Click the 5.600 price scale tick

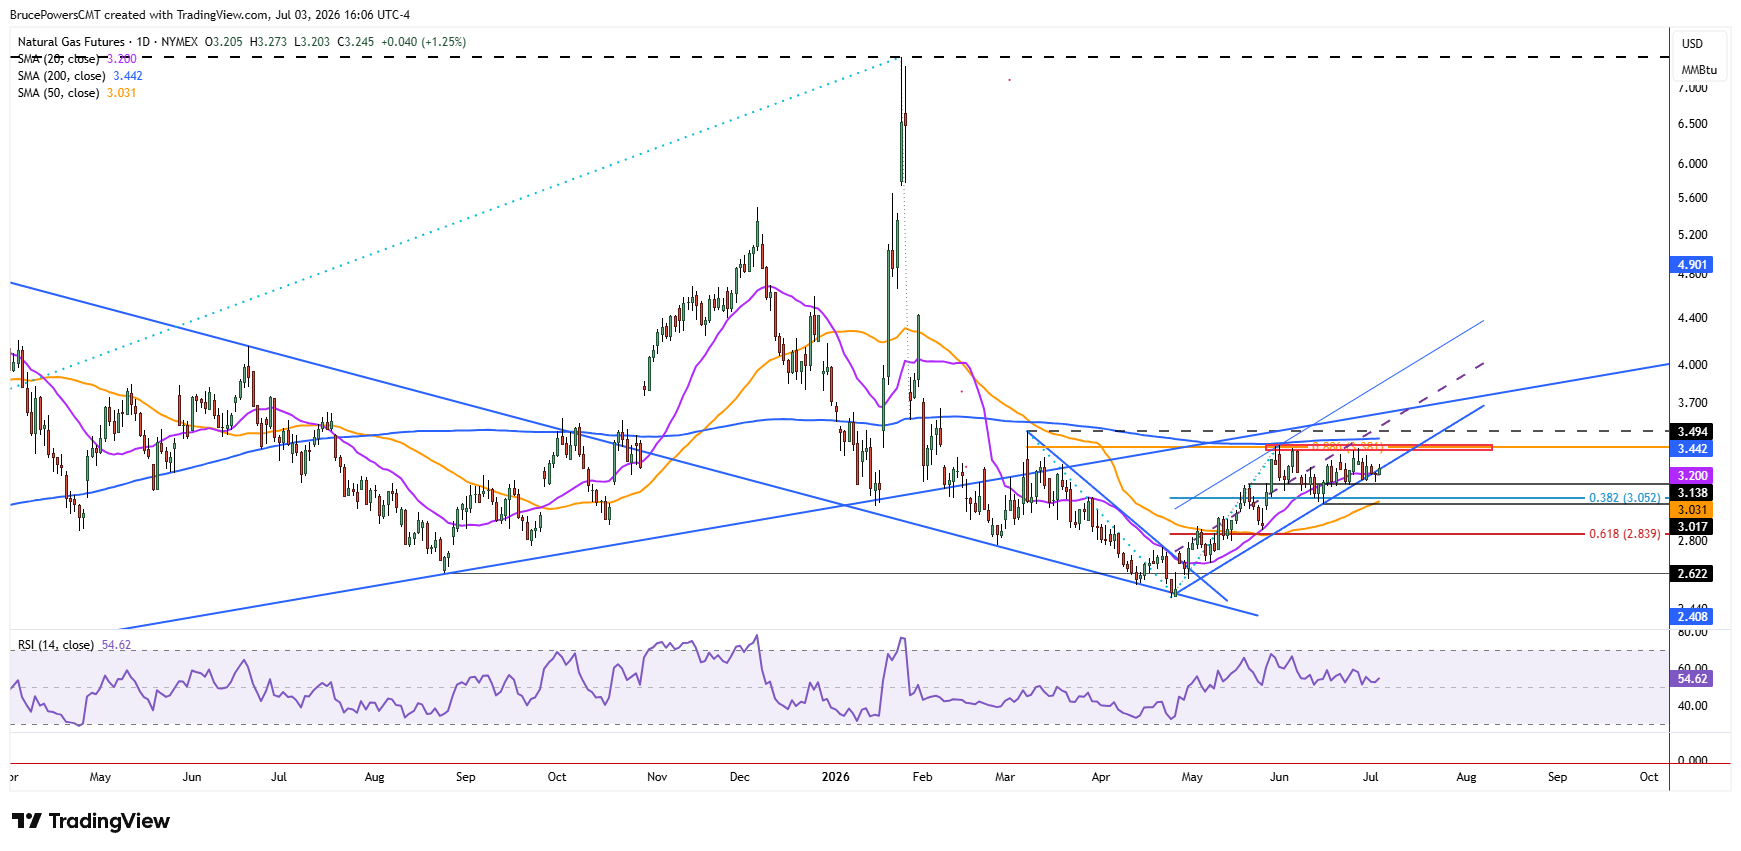click(x=1693, y=198)
